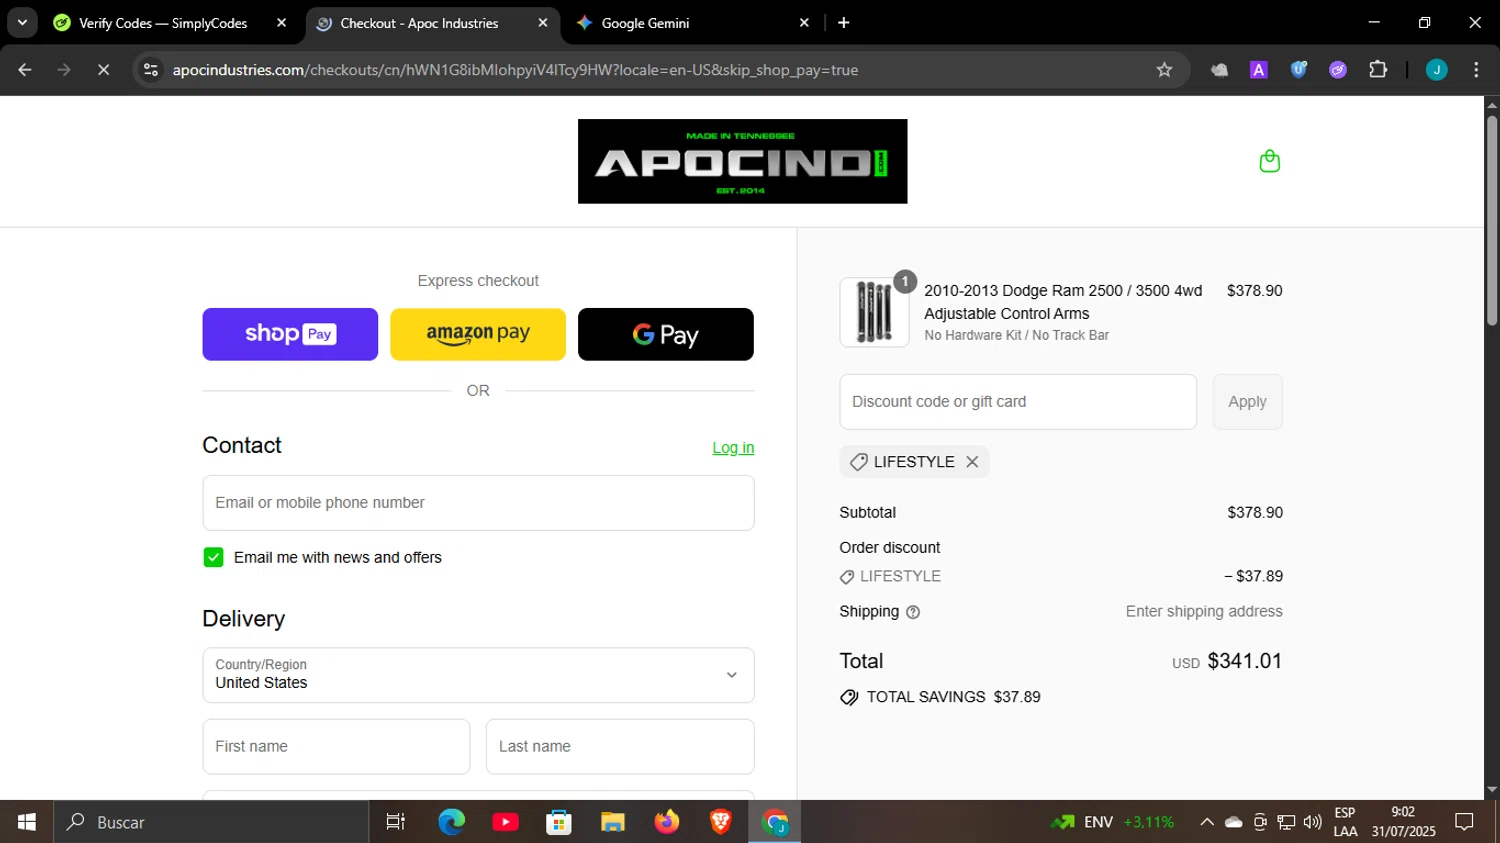The height and width of the screenshot is (843, 1500).
Task: Open Microsoft Edge from the taskbar
Action: 451,822
